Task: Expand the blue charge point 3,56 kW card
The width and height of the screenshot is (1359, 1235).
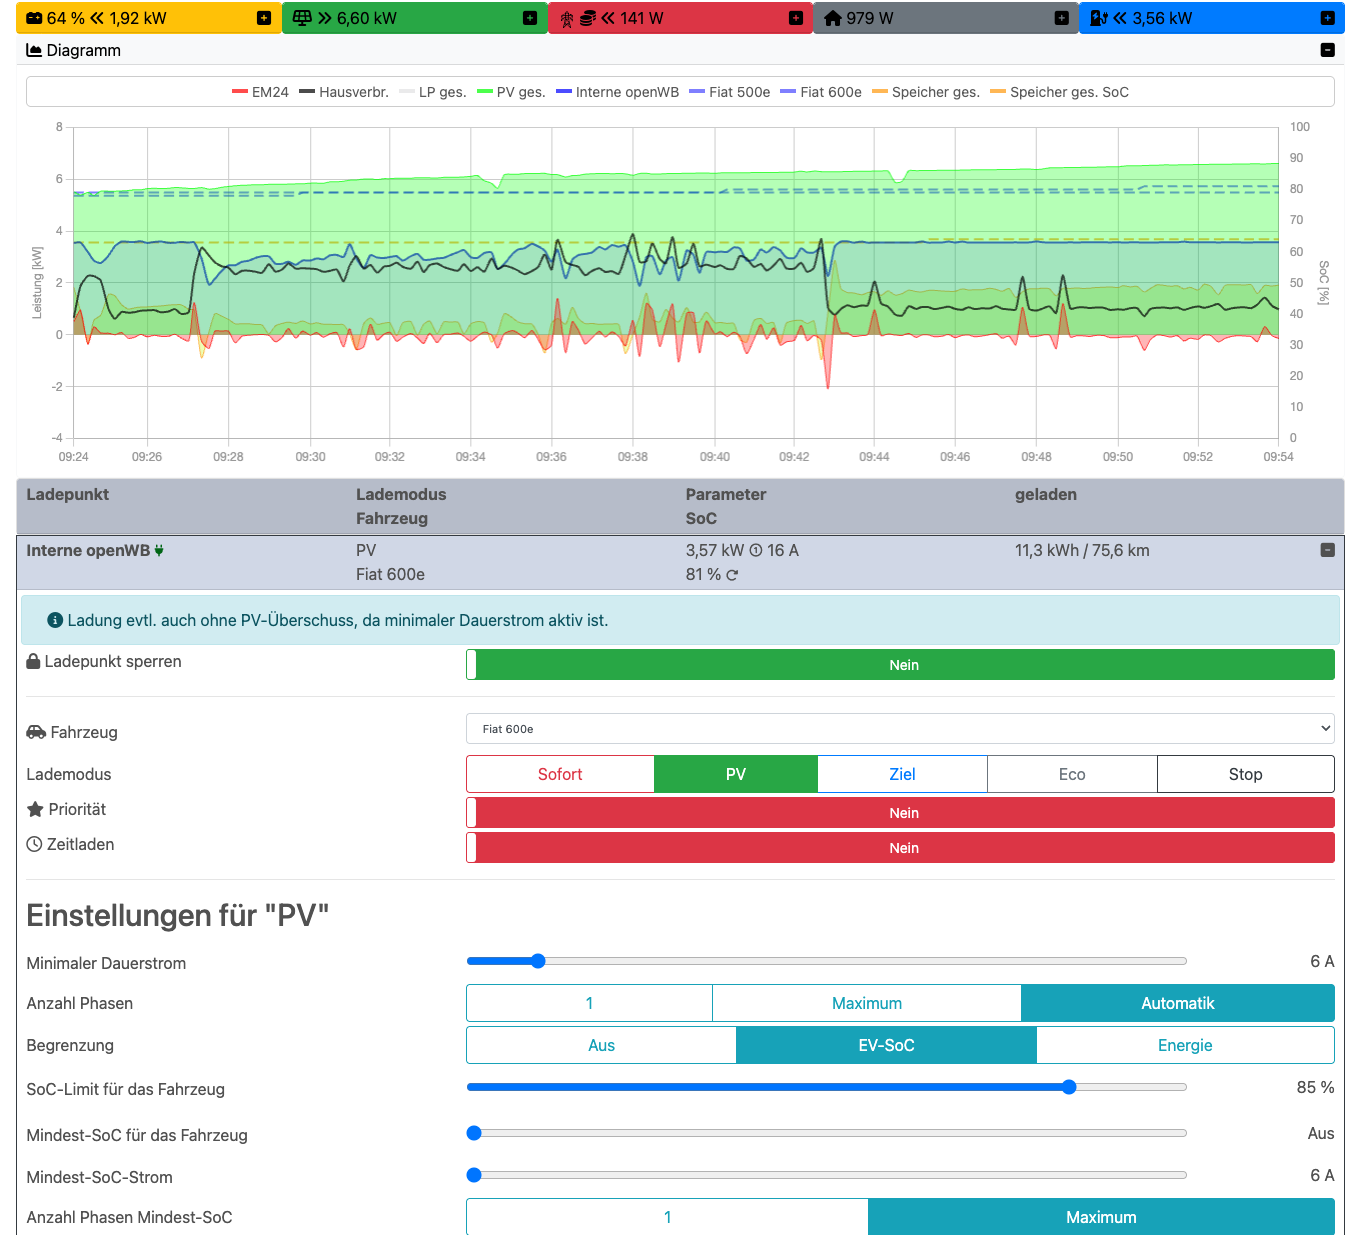Action: click(x=1327, y=18)
